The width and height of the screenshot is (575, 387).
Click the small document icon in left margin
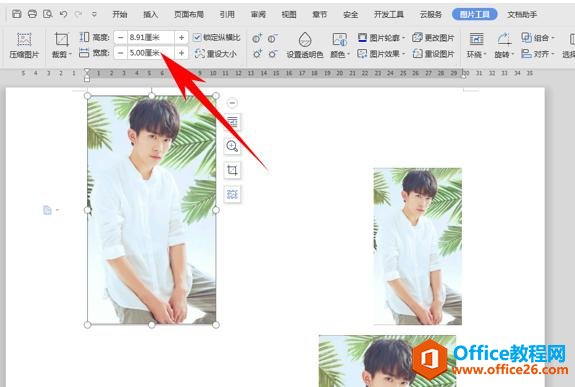click(47, 210)
